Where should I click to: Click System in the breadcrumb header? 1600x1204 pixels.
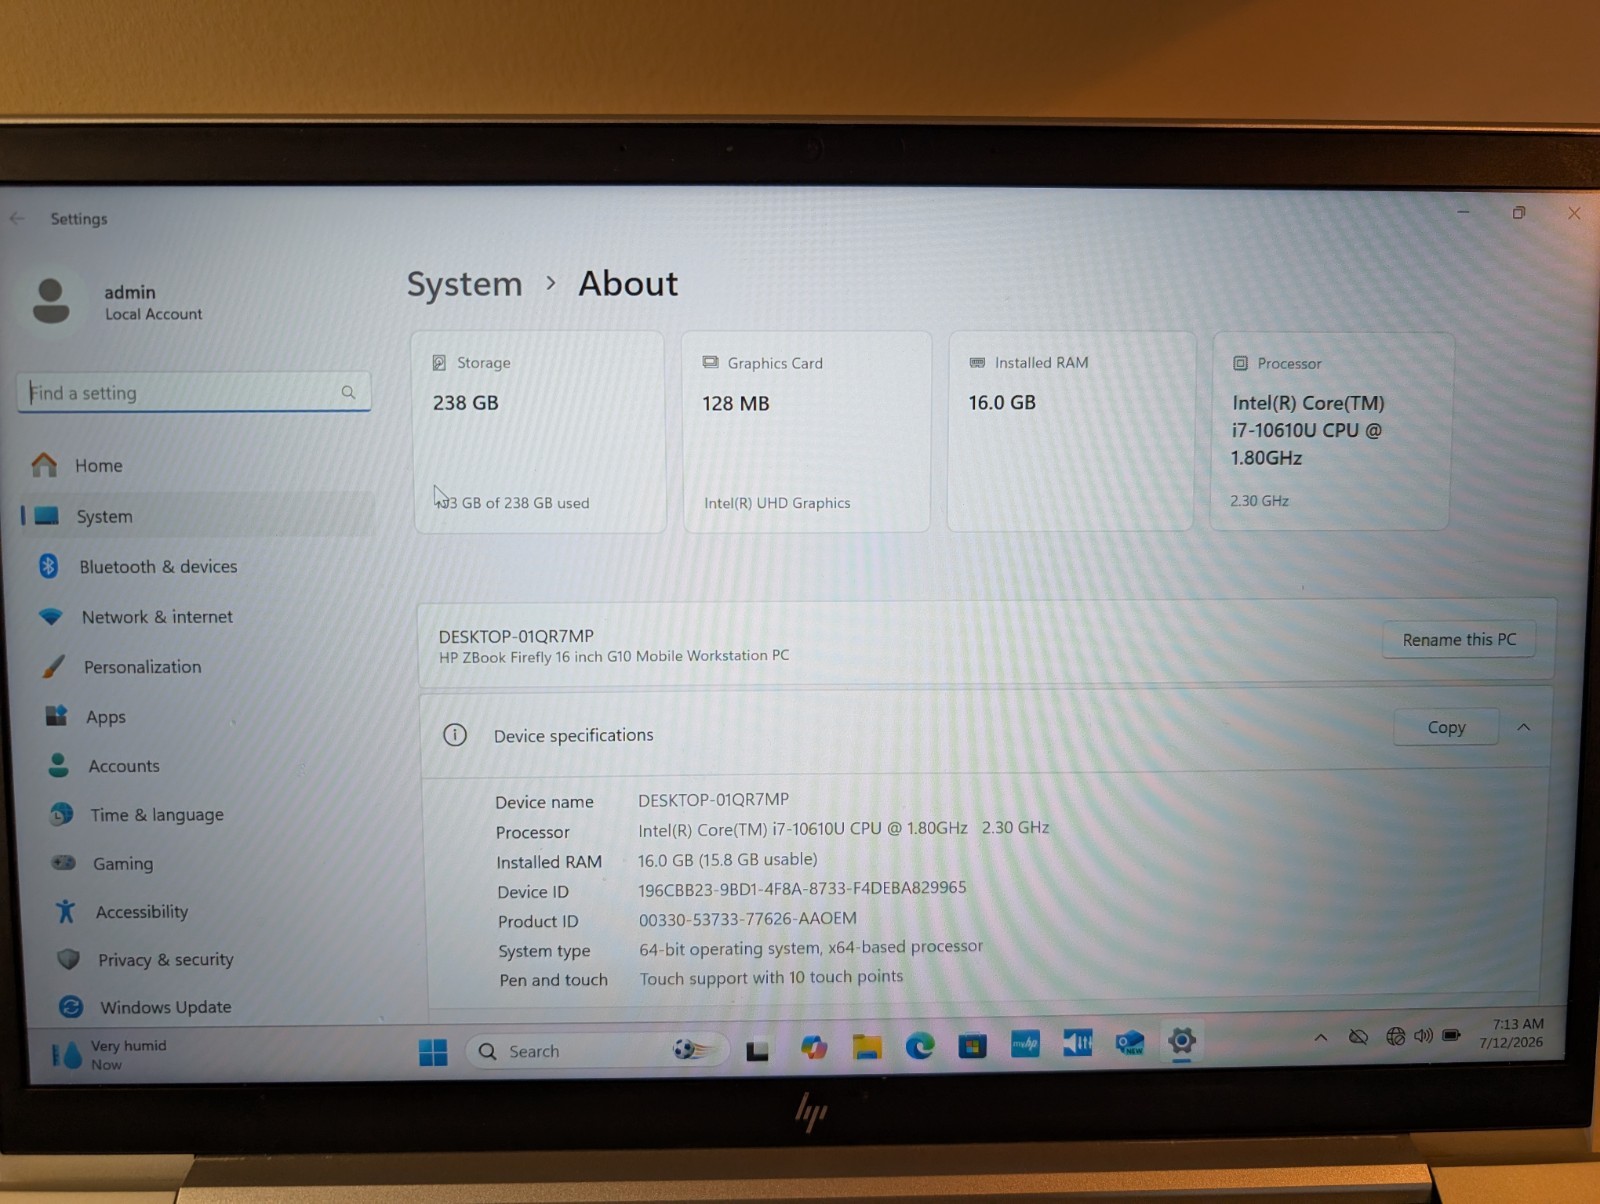point(464,284)
